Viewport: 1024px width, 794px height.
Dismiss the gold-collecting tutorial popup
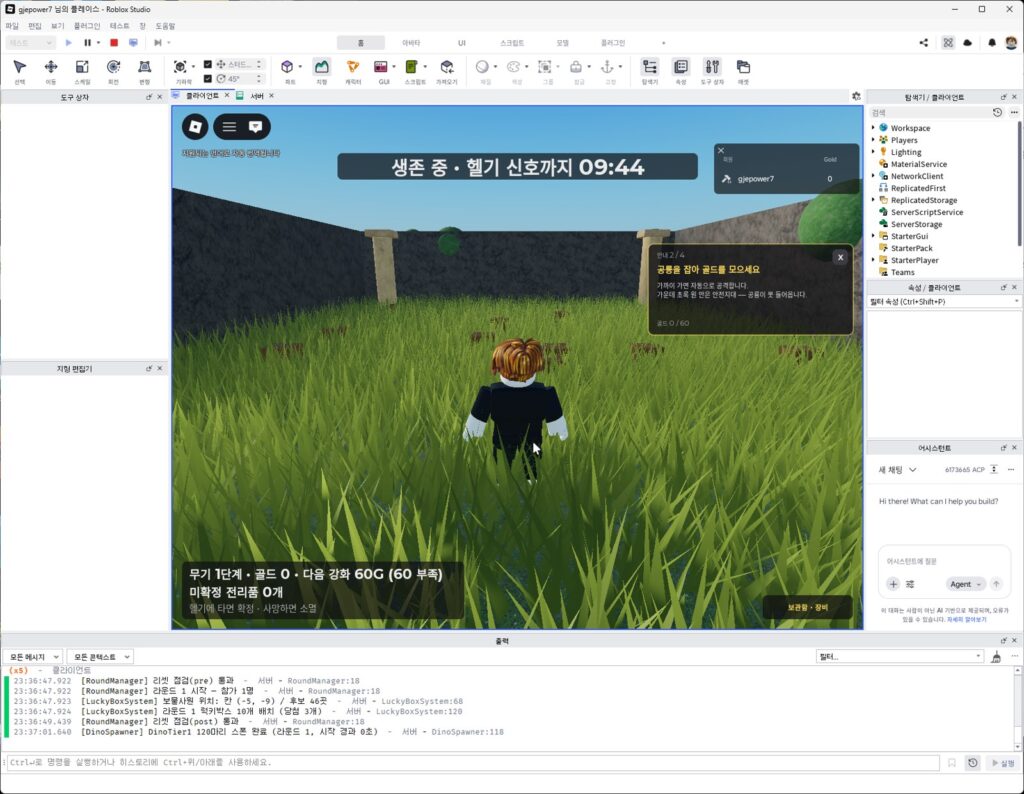840,257
